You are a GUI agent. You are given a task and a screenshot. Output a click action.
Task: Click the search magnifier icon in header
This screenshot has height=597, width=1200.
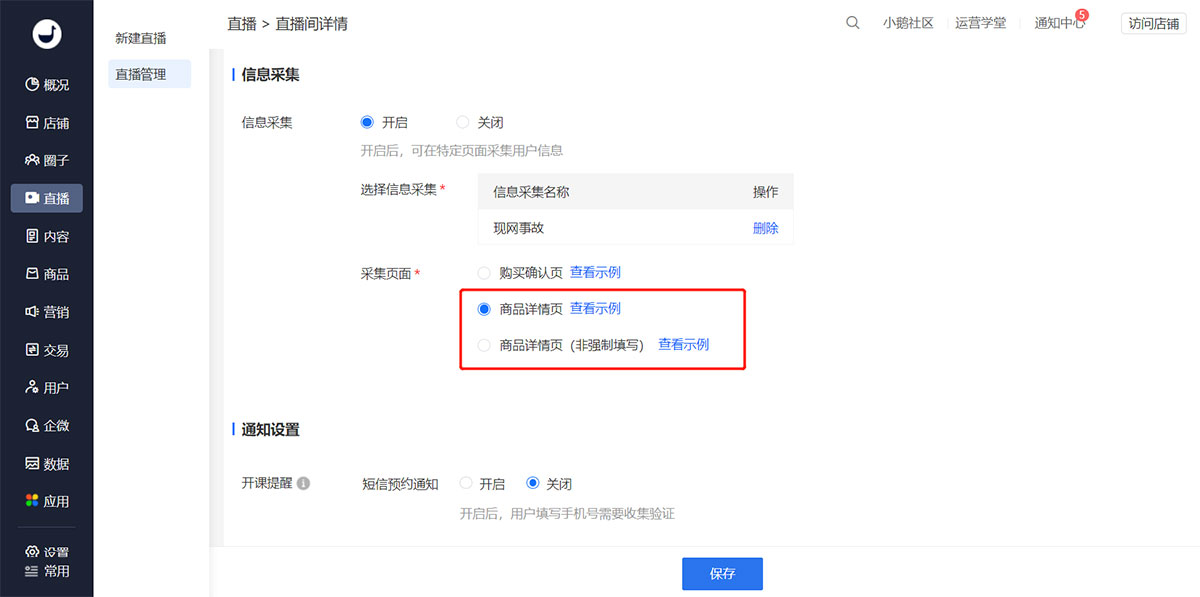(x=852, y=23)
